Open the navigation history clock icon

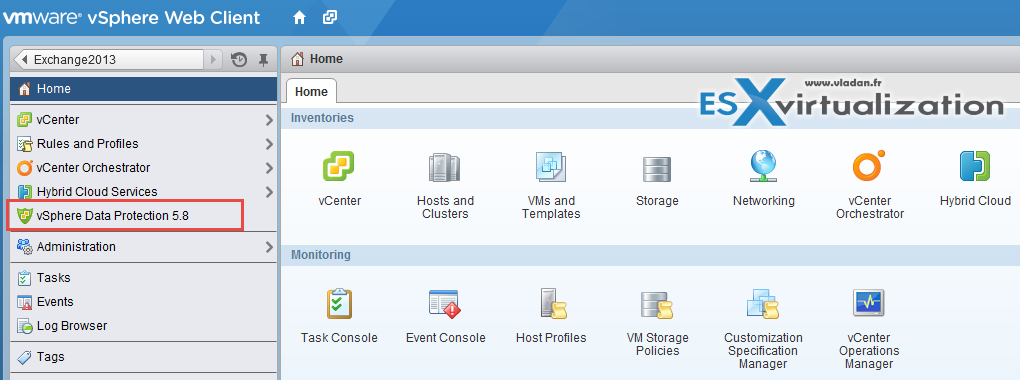[x=239, y=60]
